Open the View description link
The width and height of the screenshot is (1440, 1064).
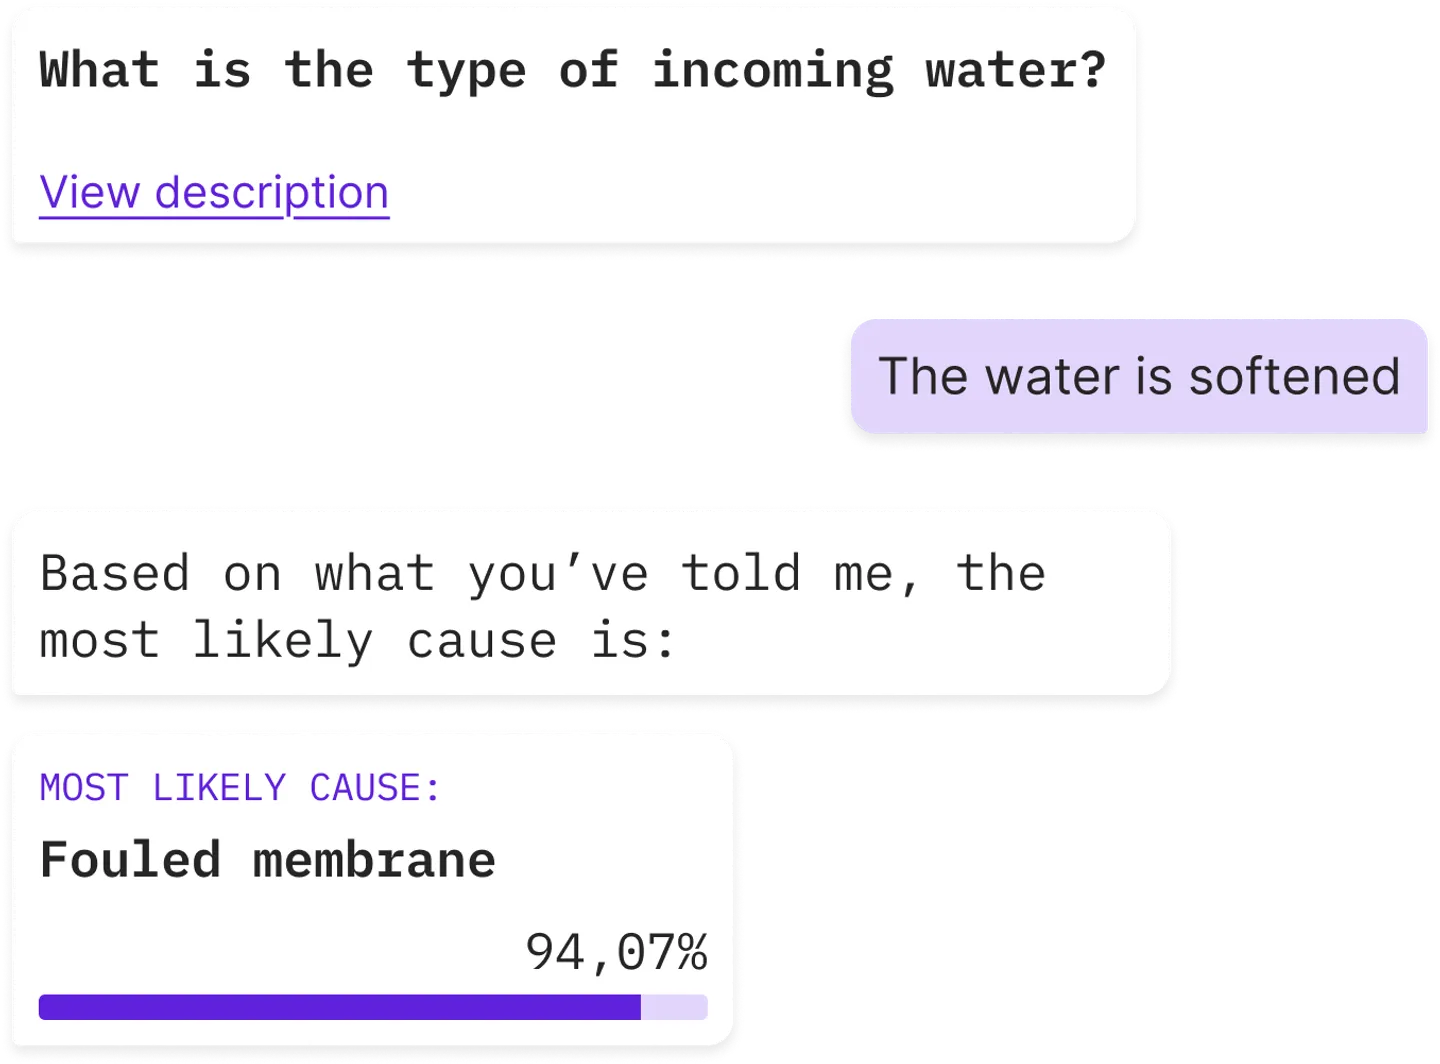pos(214,192)
